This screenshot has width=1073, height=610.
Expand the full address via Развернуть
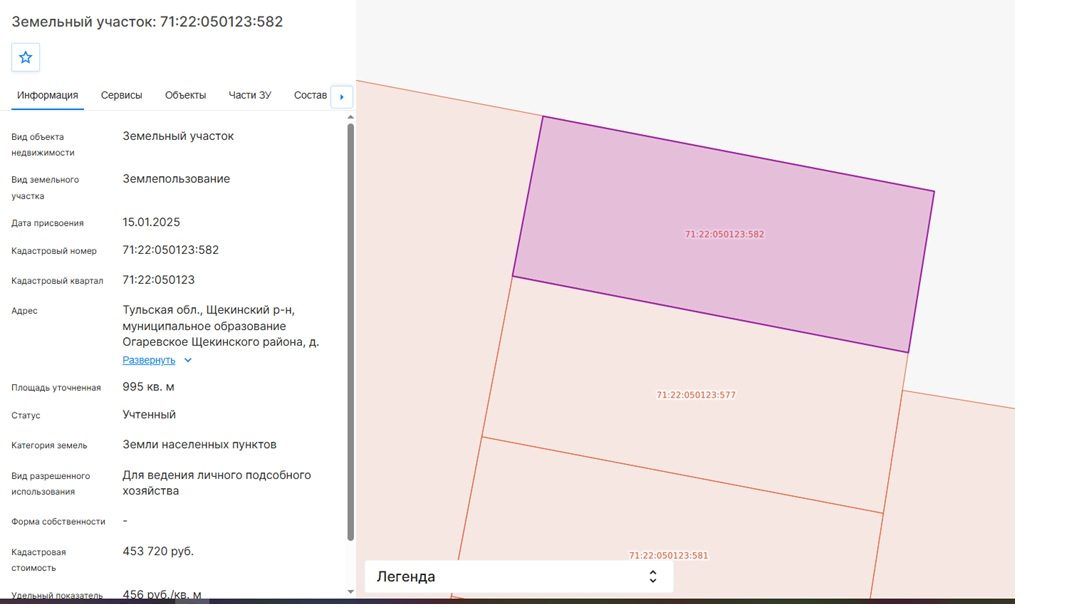coord(148,360)
